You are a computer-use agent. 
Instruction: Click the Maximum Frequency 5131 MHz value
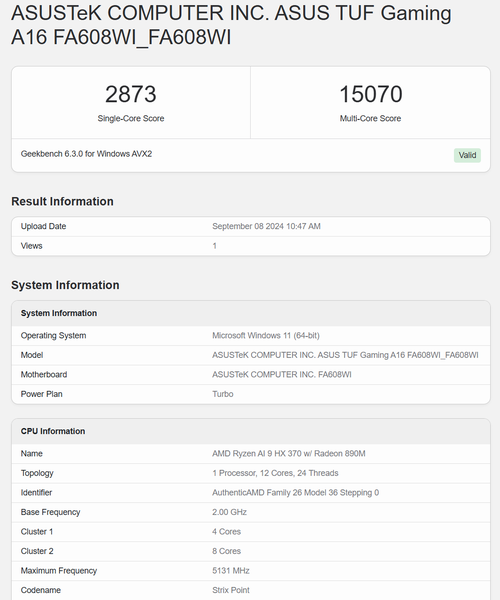point(231,571)
